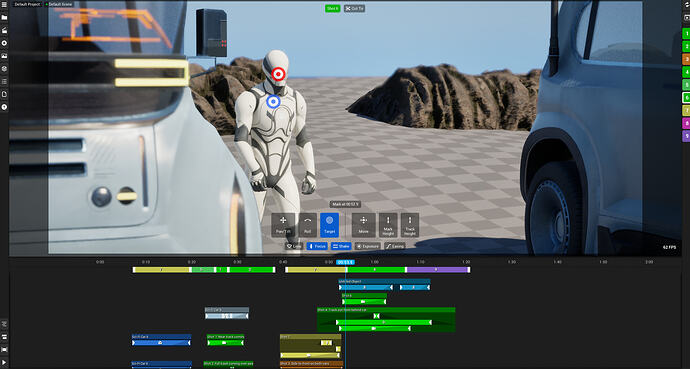Click the 62 FPS readout in viewport
690x369 pixels.
pos(669,248)
